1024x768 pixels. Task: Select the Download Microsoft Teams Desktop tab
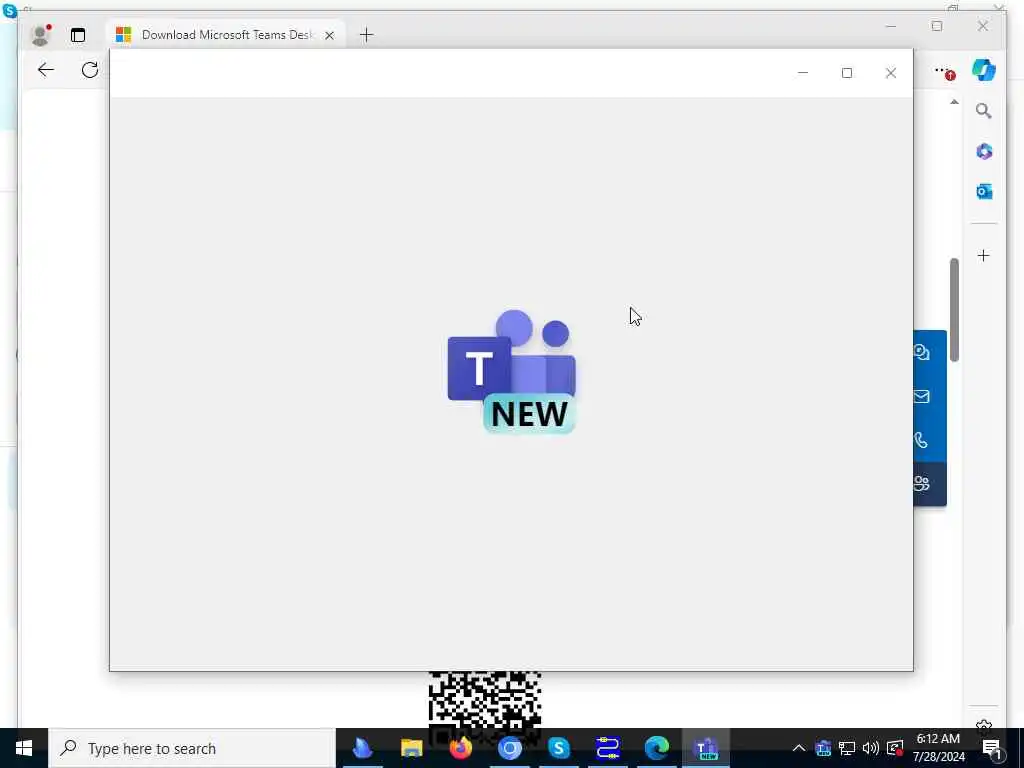tap(225, 35)
